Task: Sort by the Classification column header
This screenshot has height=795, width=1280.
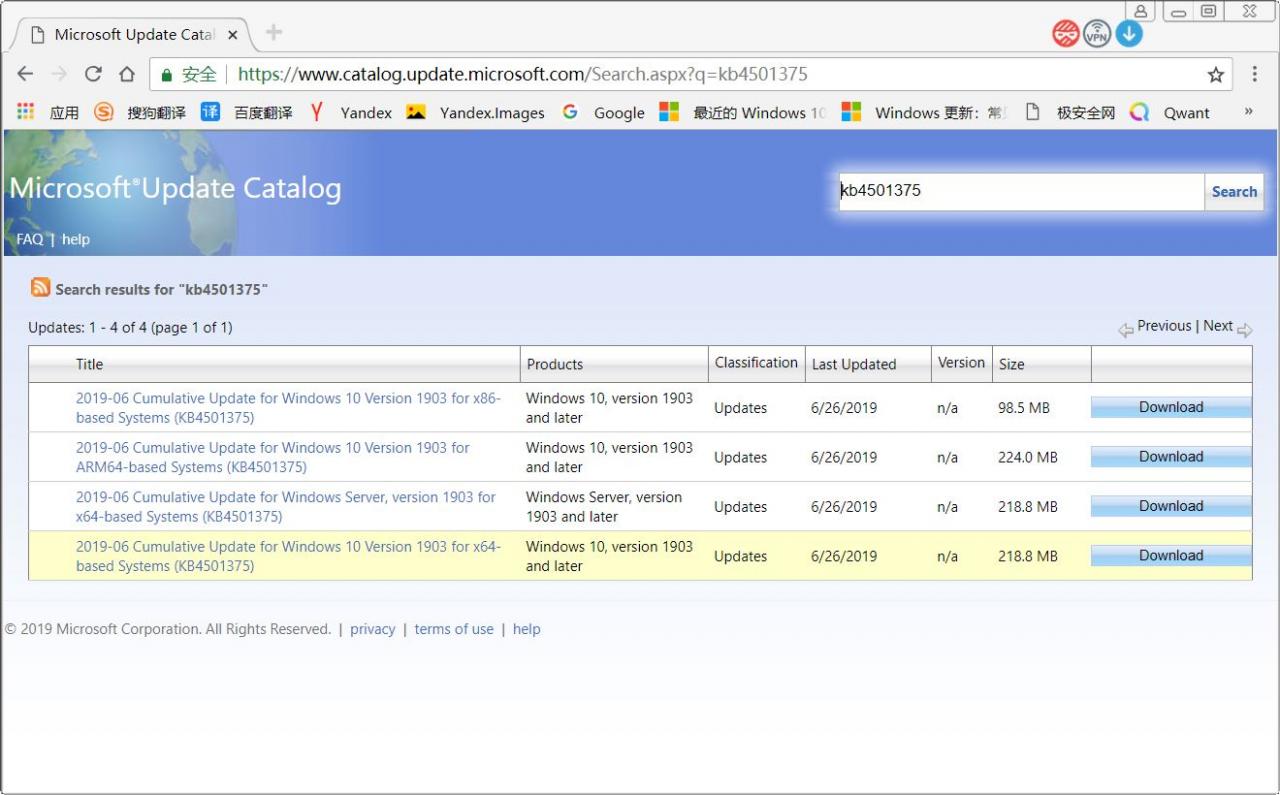Action: (756, 363)
